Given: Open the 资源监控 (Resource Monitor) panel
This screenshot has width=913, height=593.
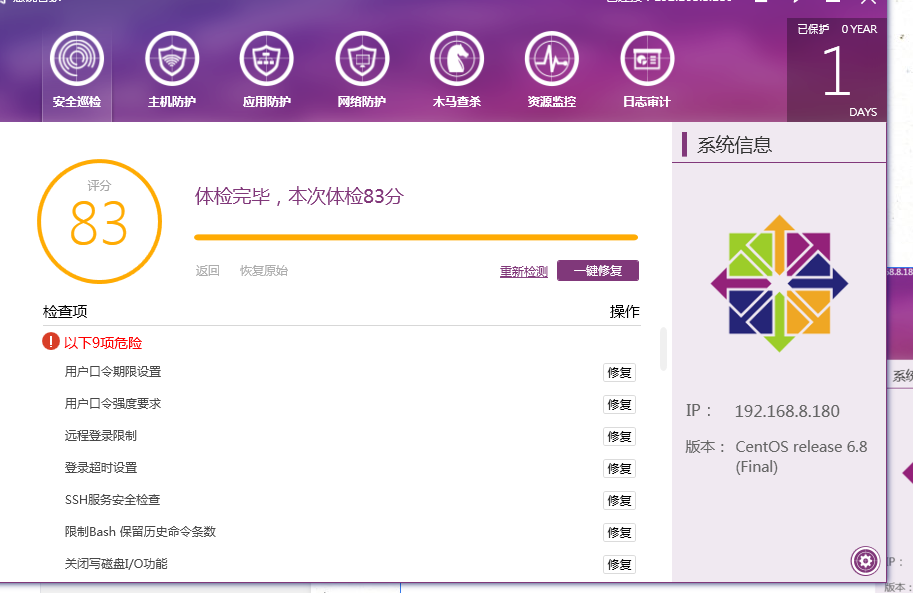Looking at the screenshot, I should click(551, 70).
